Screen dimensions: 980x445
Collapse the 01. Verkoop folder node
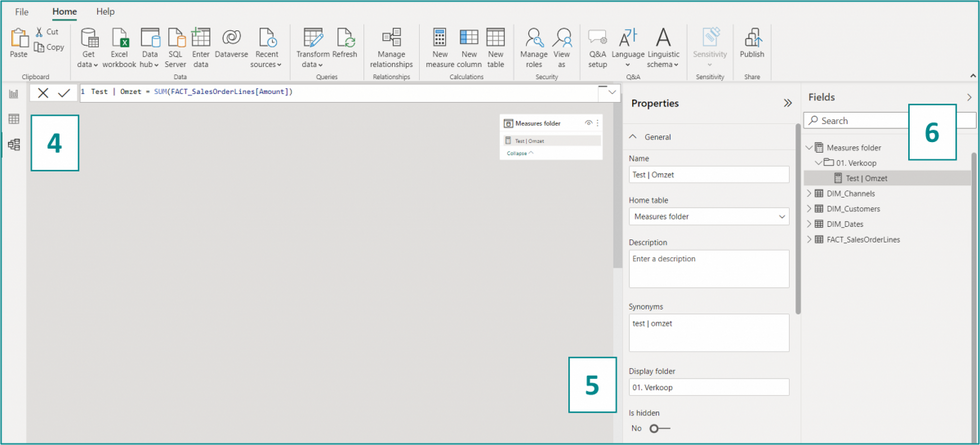click(818, 162)
